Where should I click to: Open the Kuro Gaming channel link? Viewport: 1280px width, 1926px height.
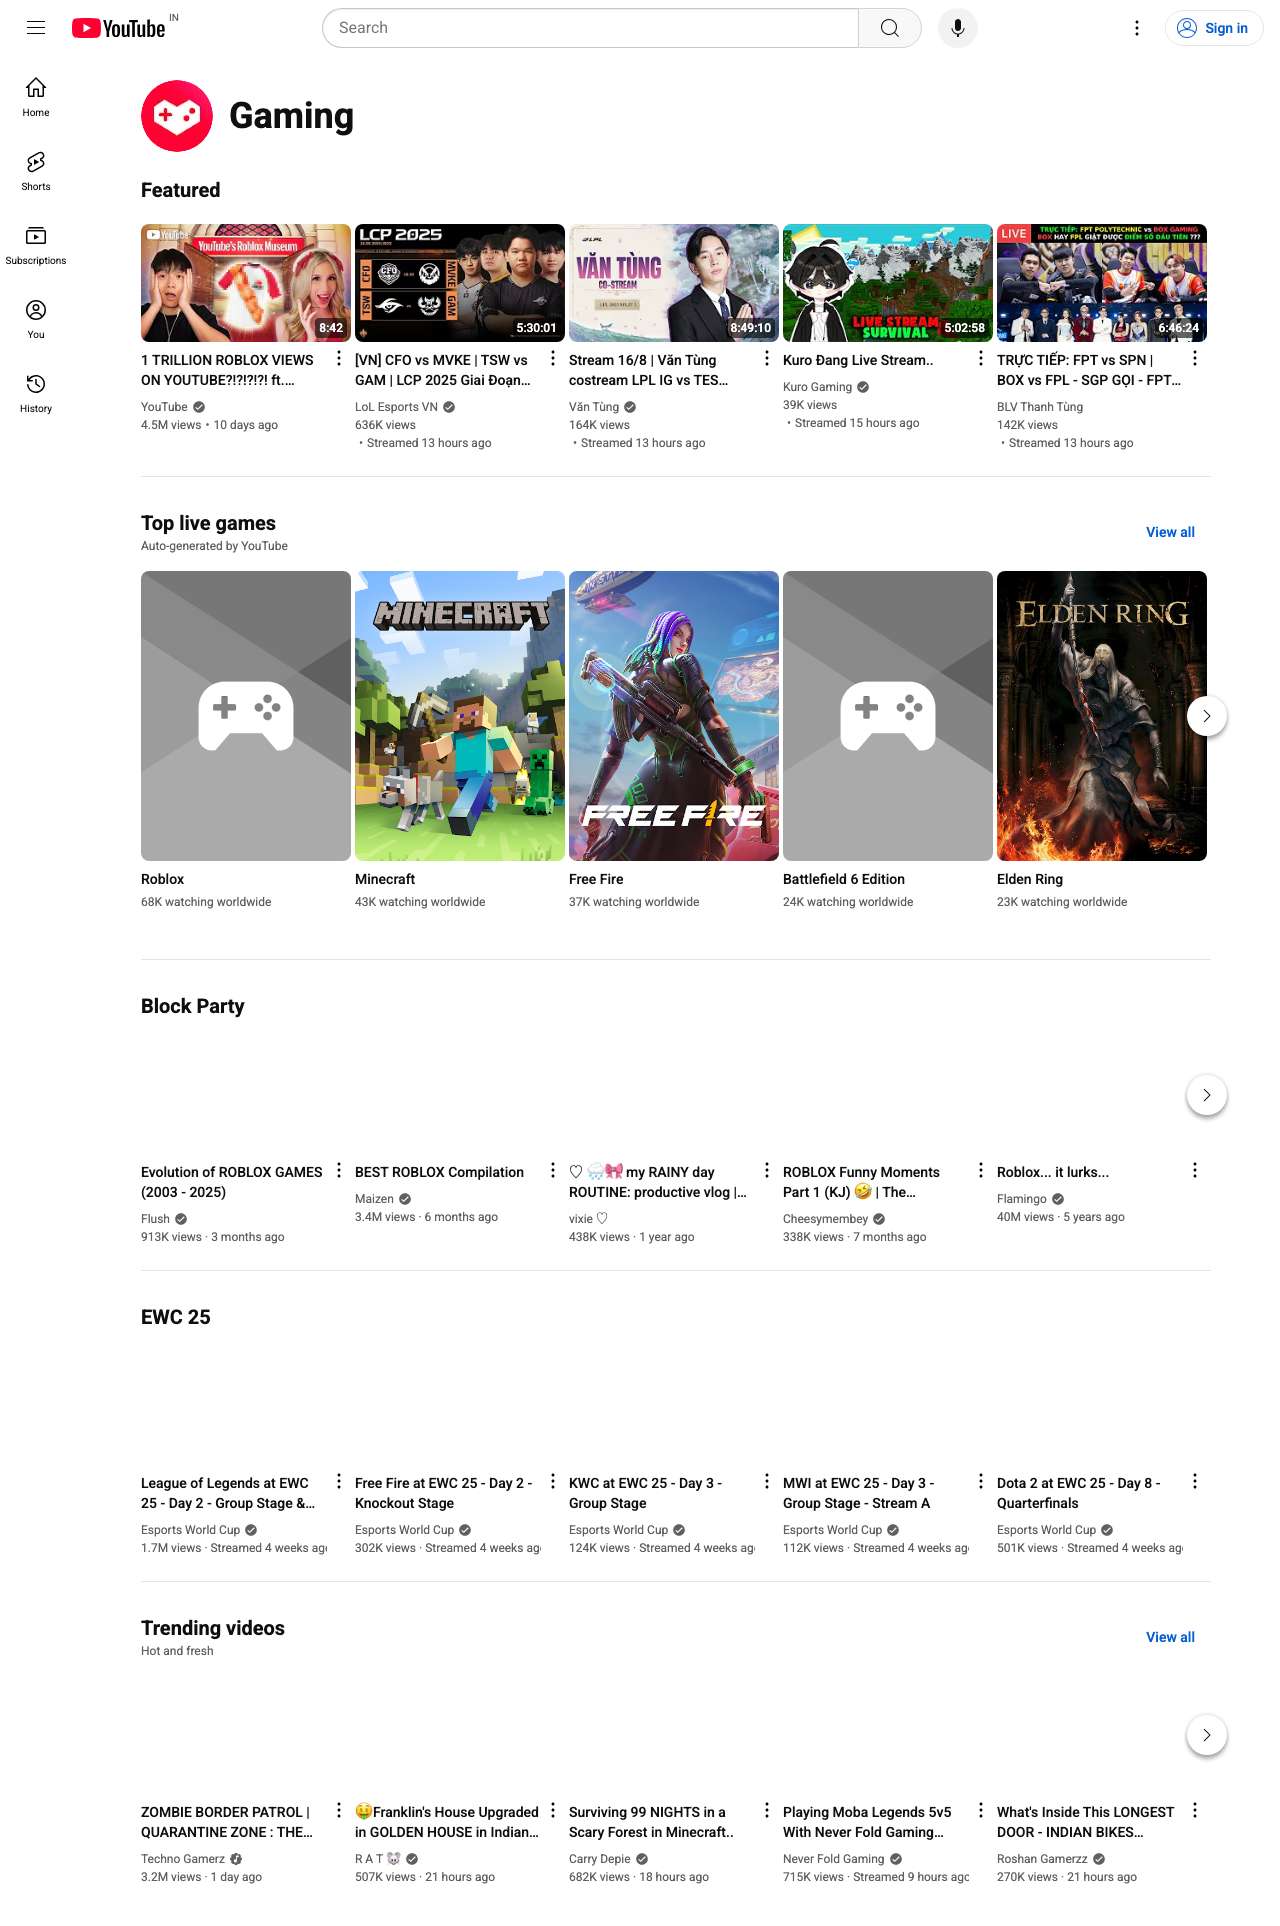817,387
